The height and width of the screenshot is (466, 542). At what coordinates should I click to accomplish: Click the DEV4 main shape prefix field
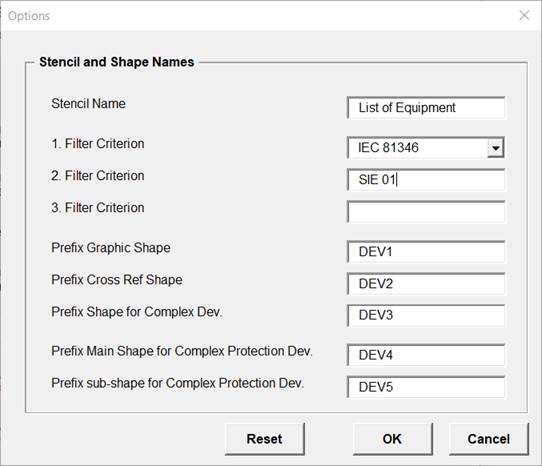pos(426,355)
